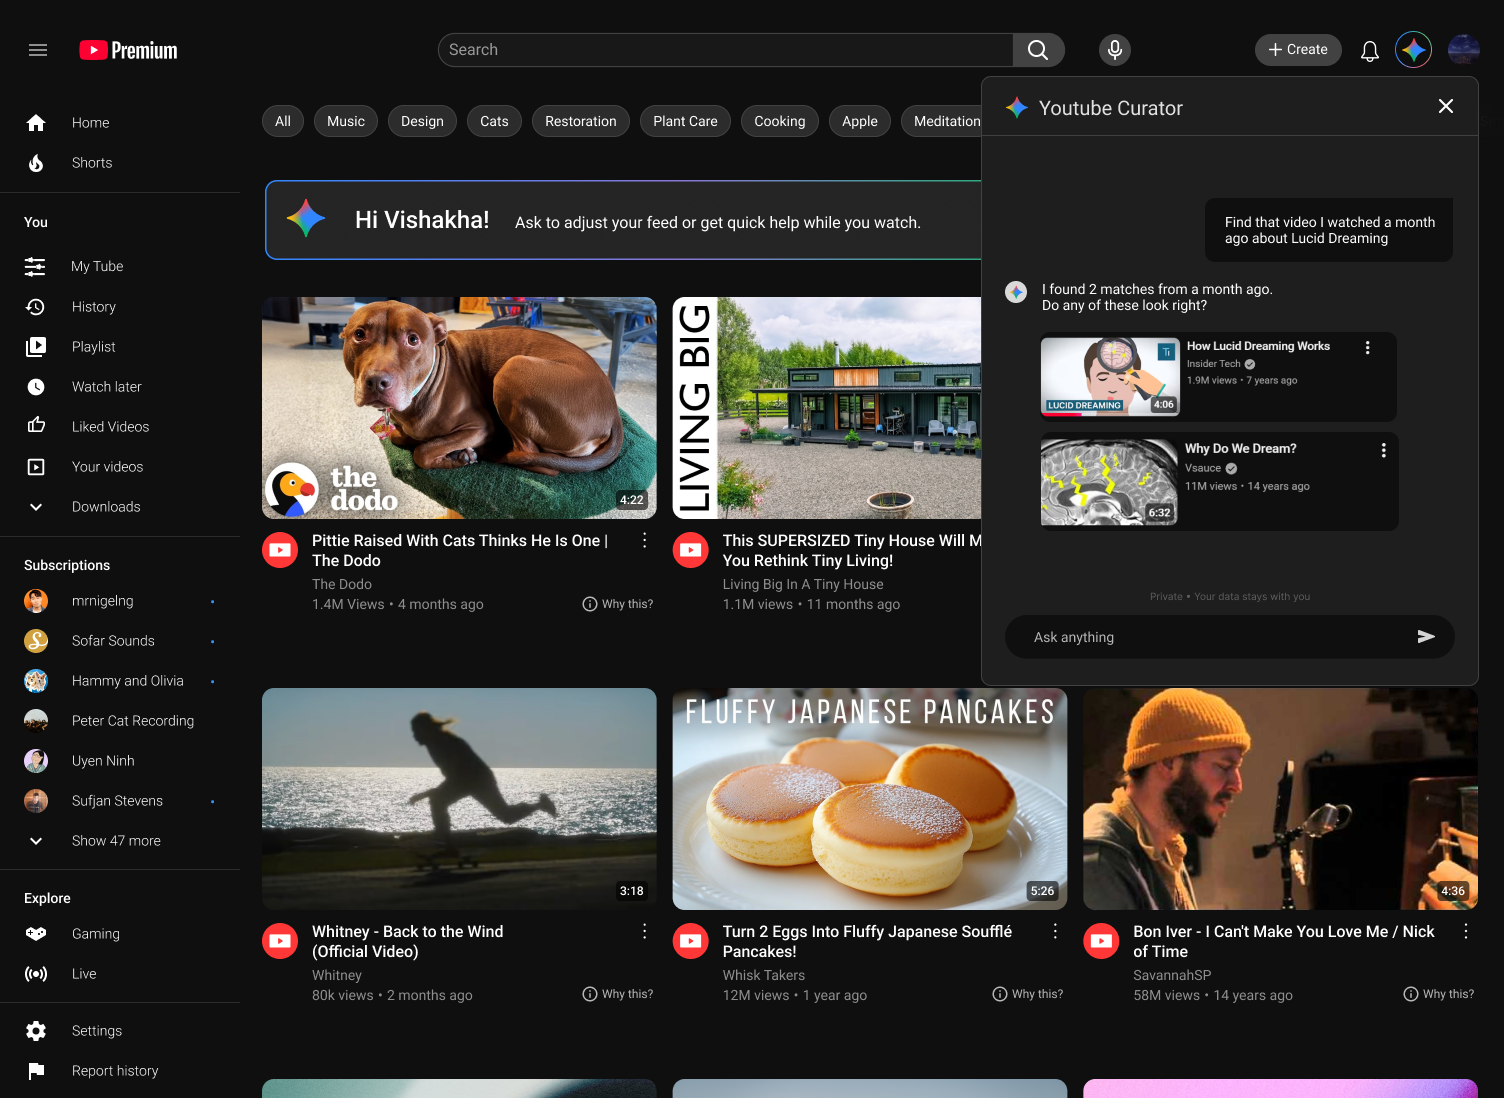Select the Cats category chip
1504x1098 pixels.
494,120
